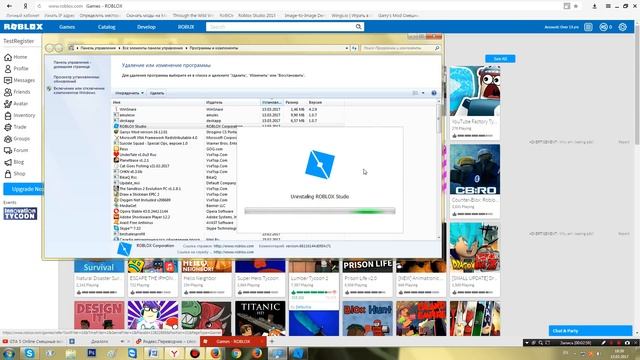Sort programs by the Installed On column
The image size is (640, 360).
coord(272,102)
